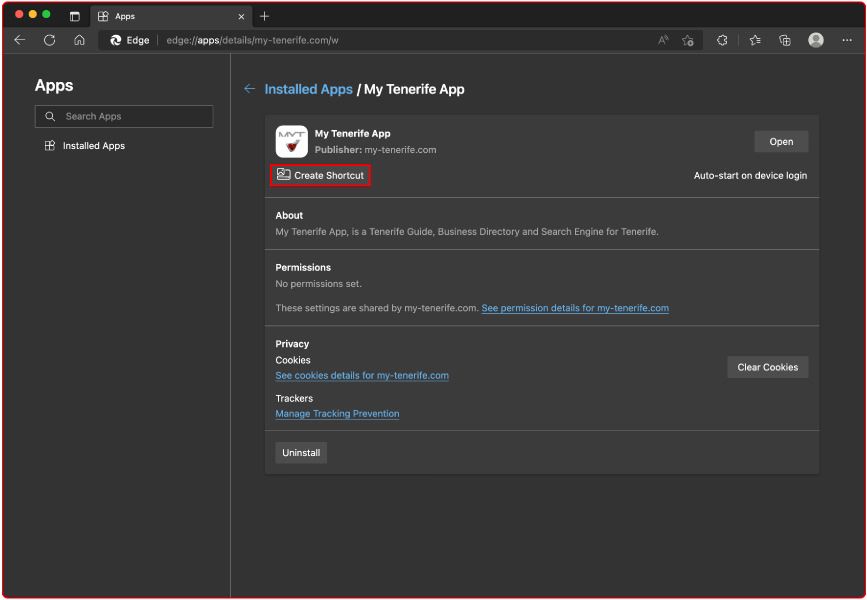Open the Favorites list
The height and width of the screenshot is (600, 867).
(755, 40)
